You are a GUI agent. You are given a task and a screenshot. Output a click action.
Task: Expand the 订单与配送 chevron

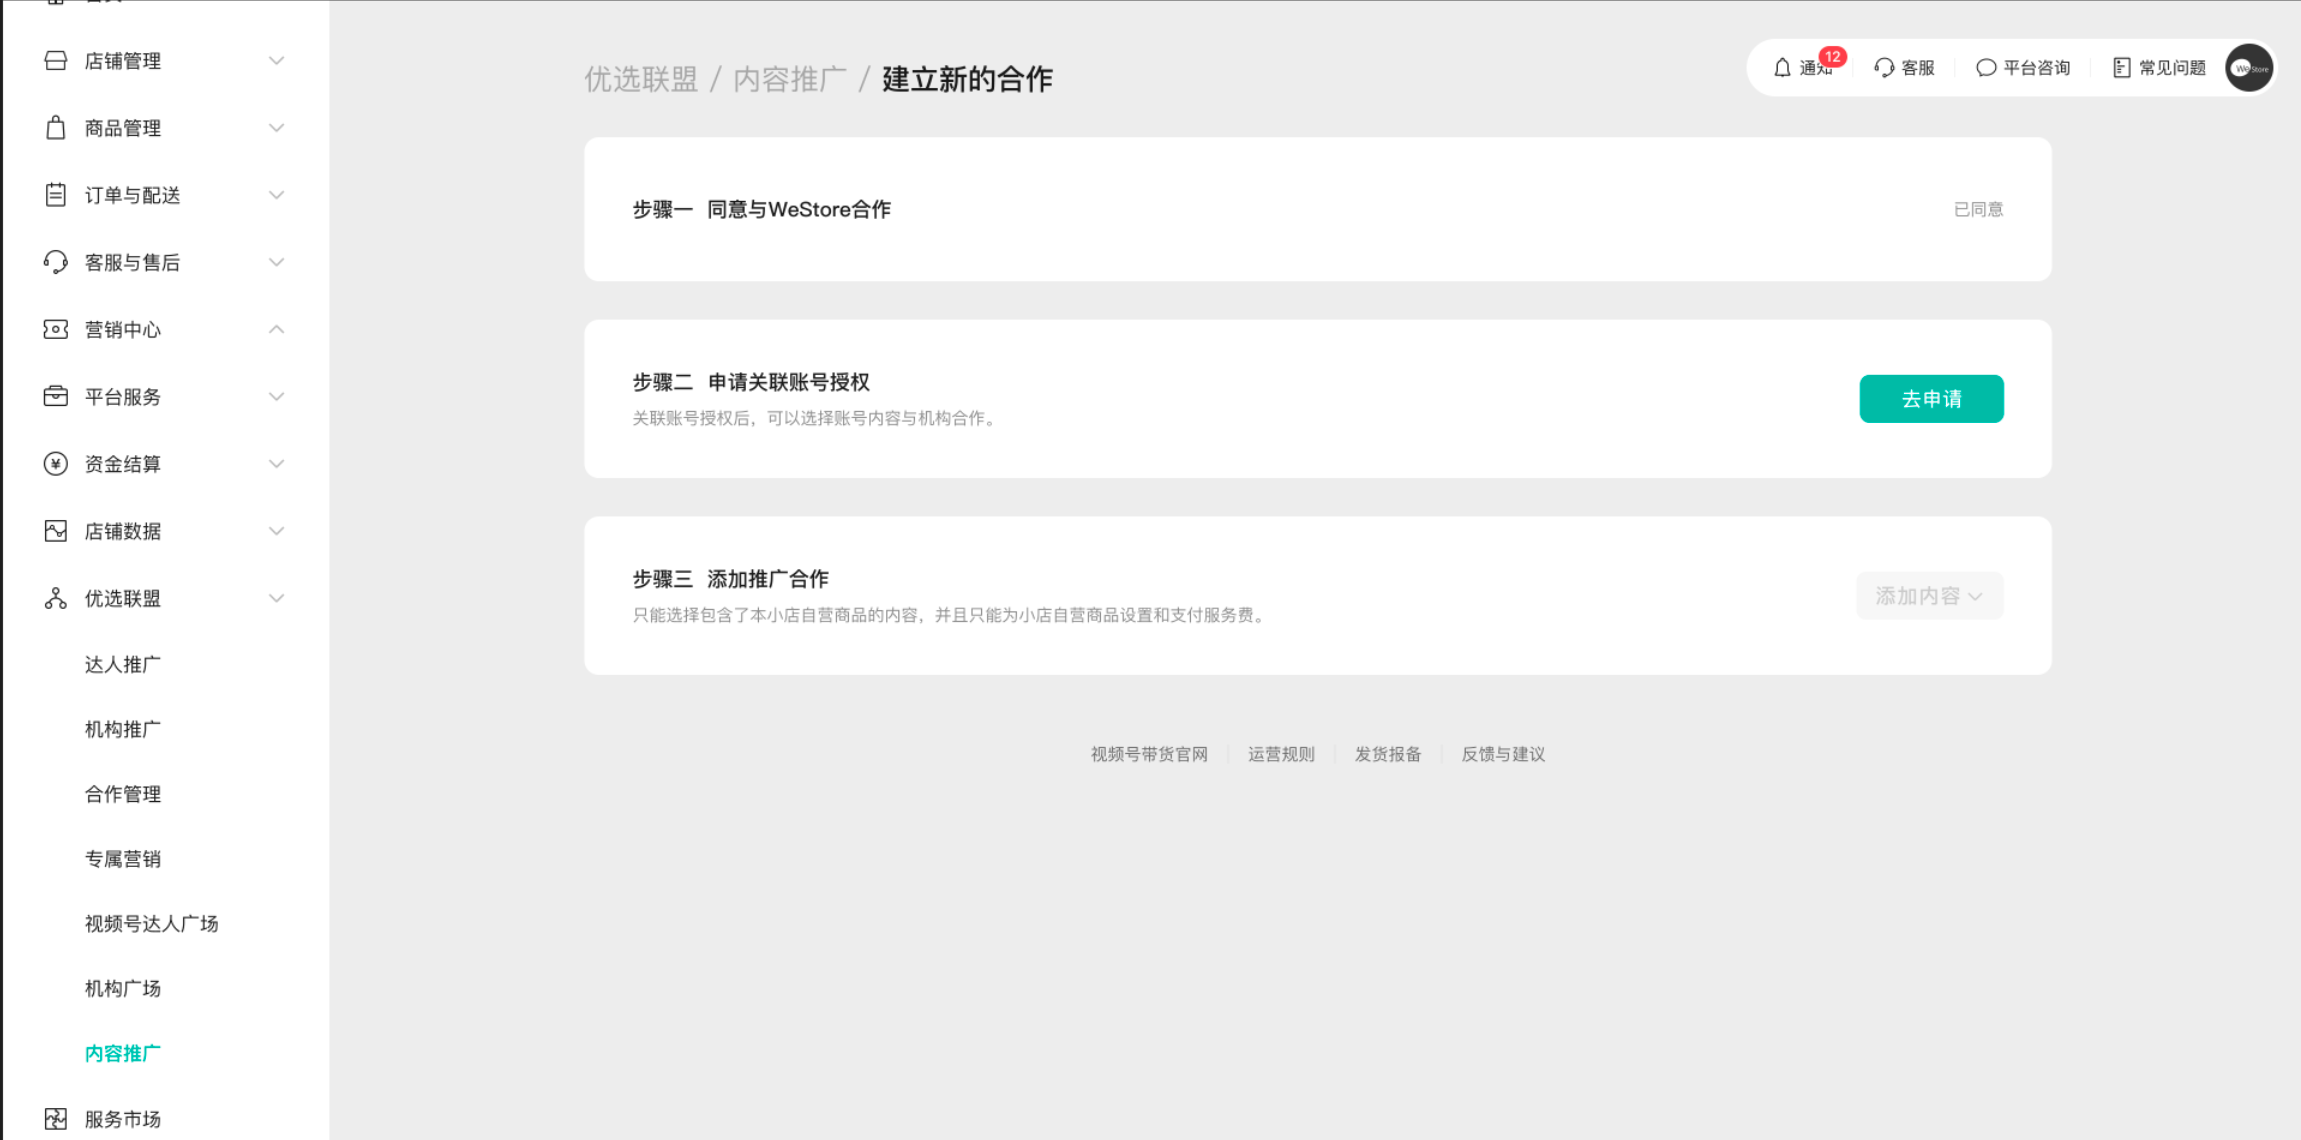(276, 195)
